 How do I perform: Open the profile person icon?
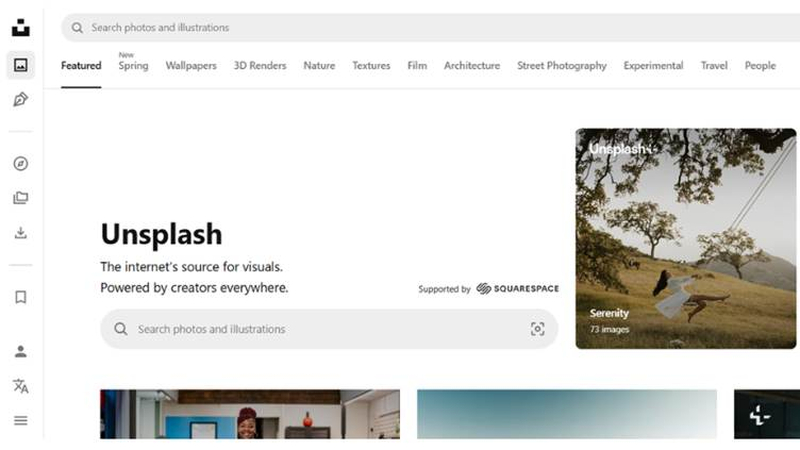pyautogui.click(x=20, y=352)
